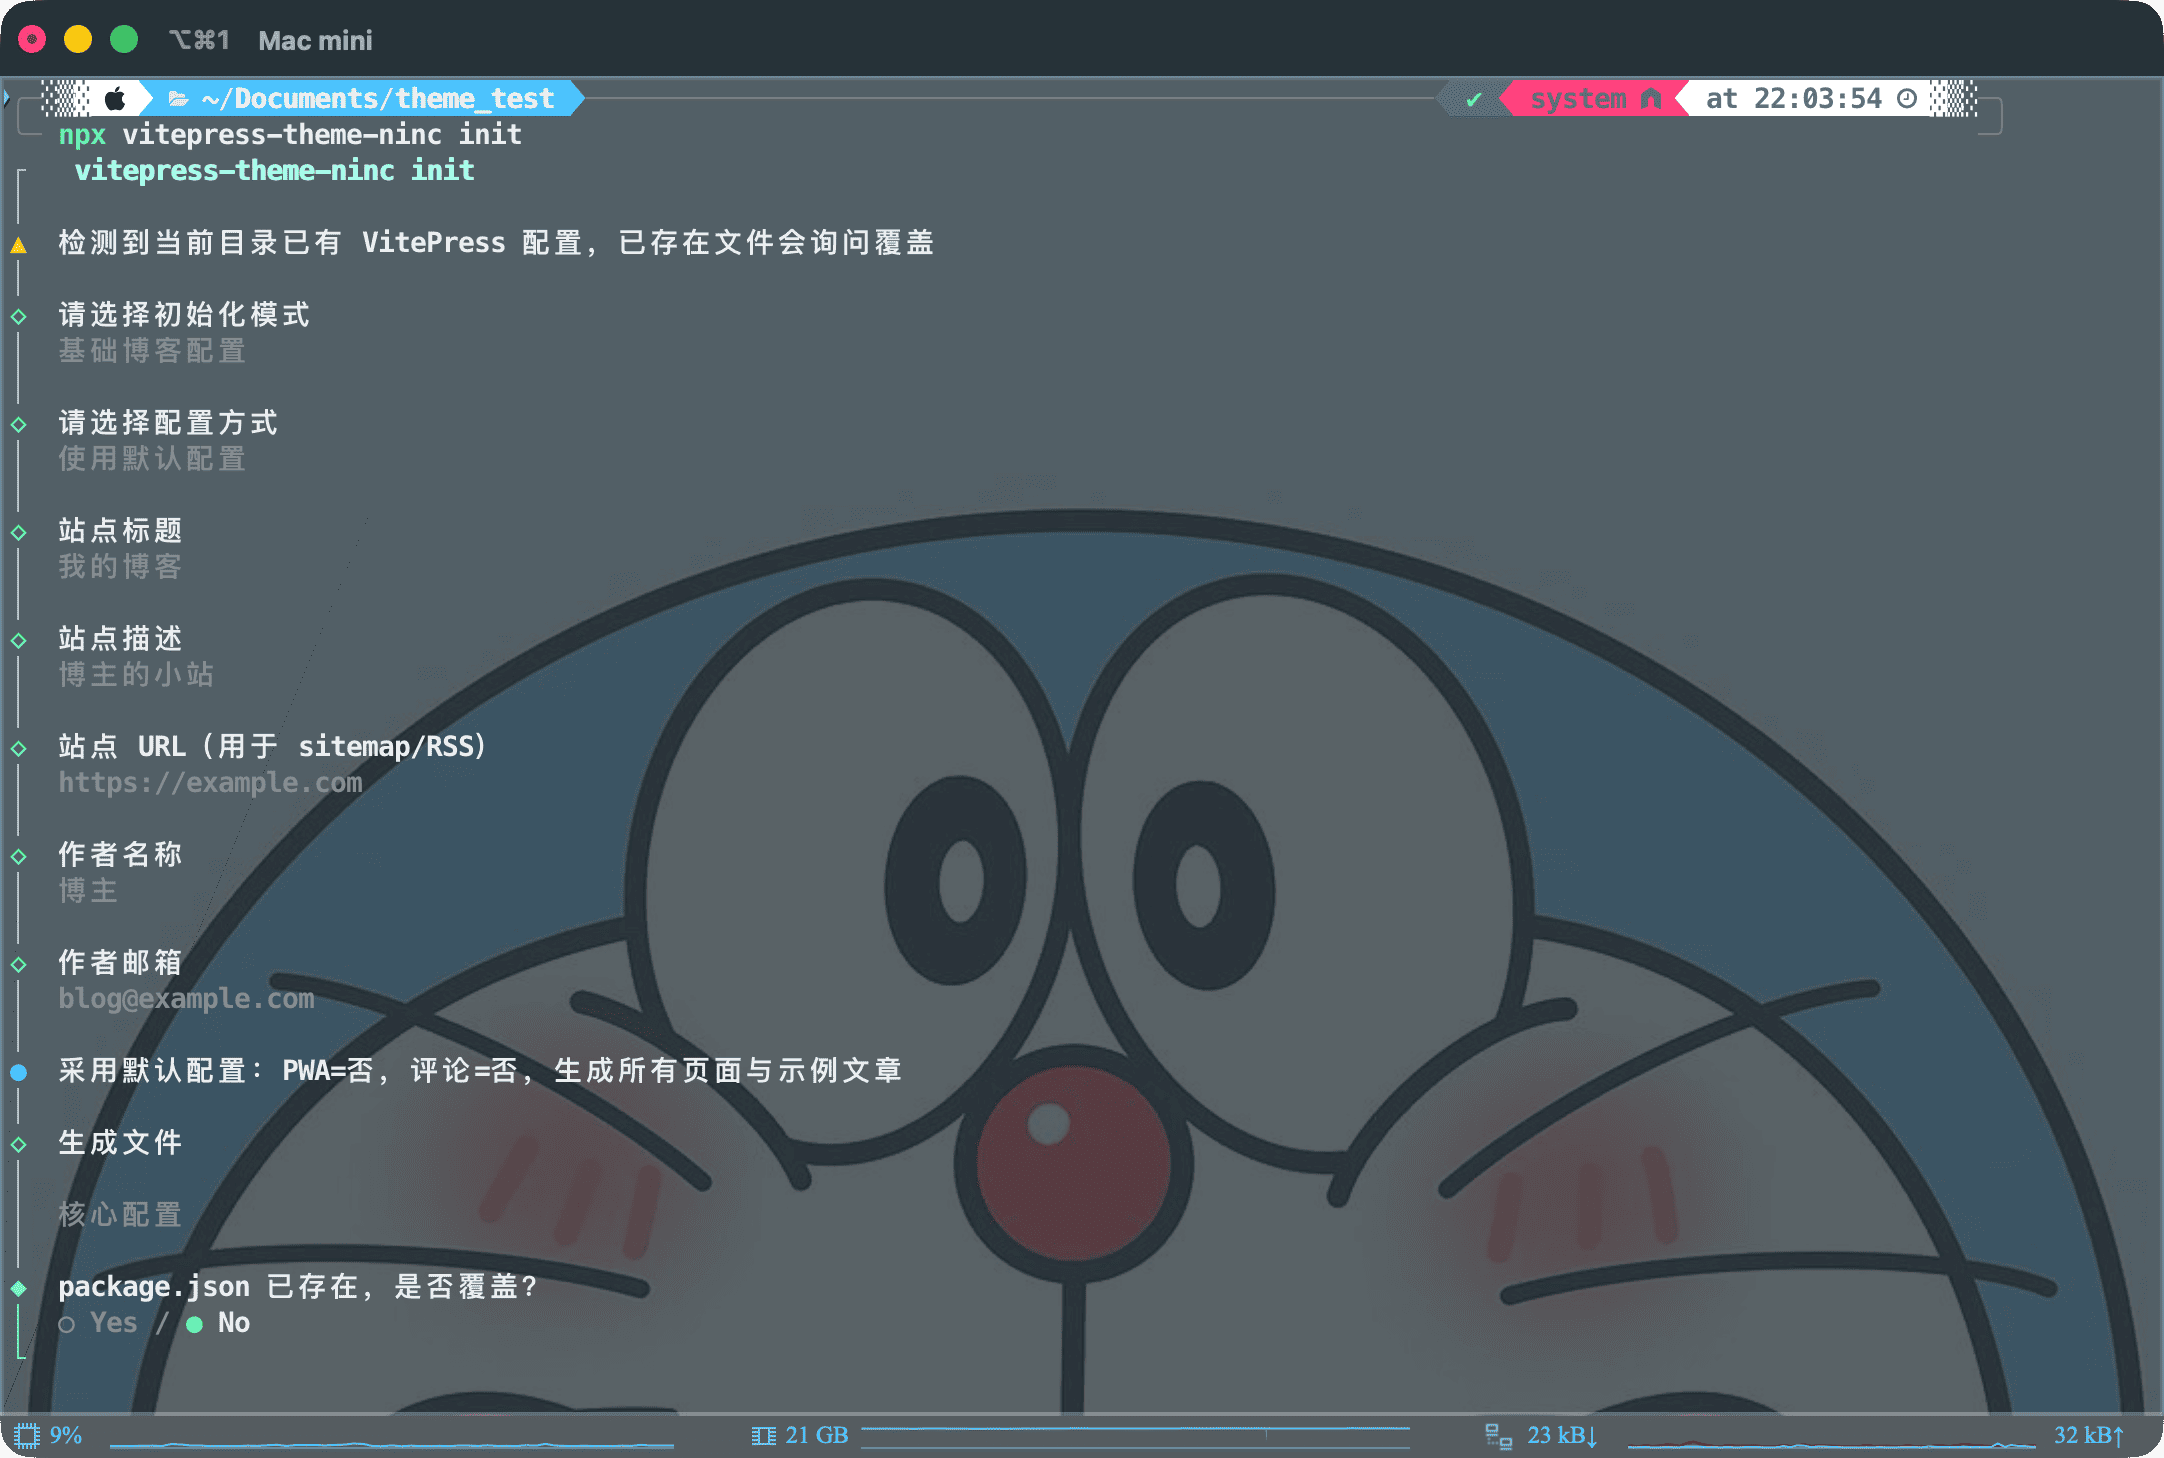Click the 使用默认配置 answer
Screen dimensions: 2164x1458
(152, 458)
